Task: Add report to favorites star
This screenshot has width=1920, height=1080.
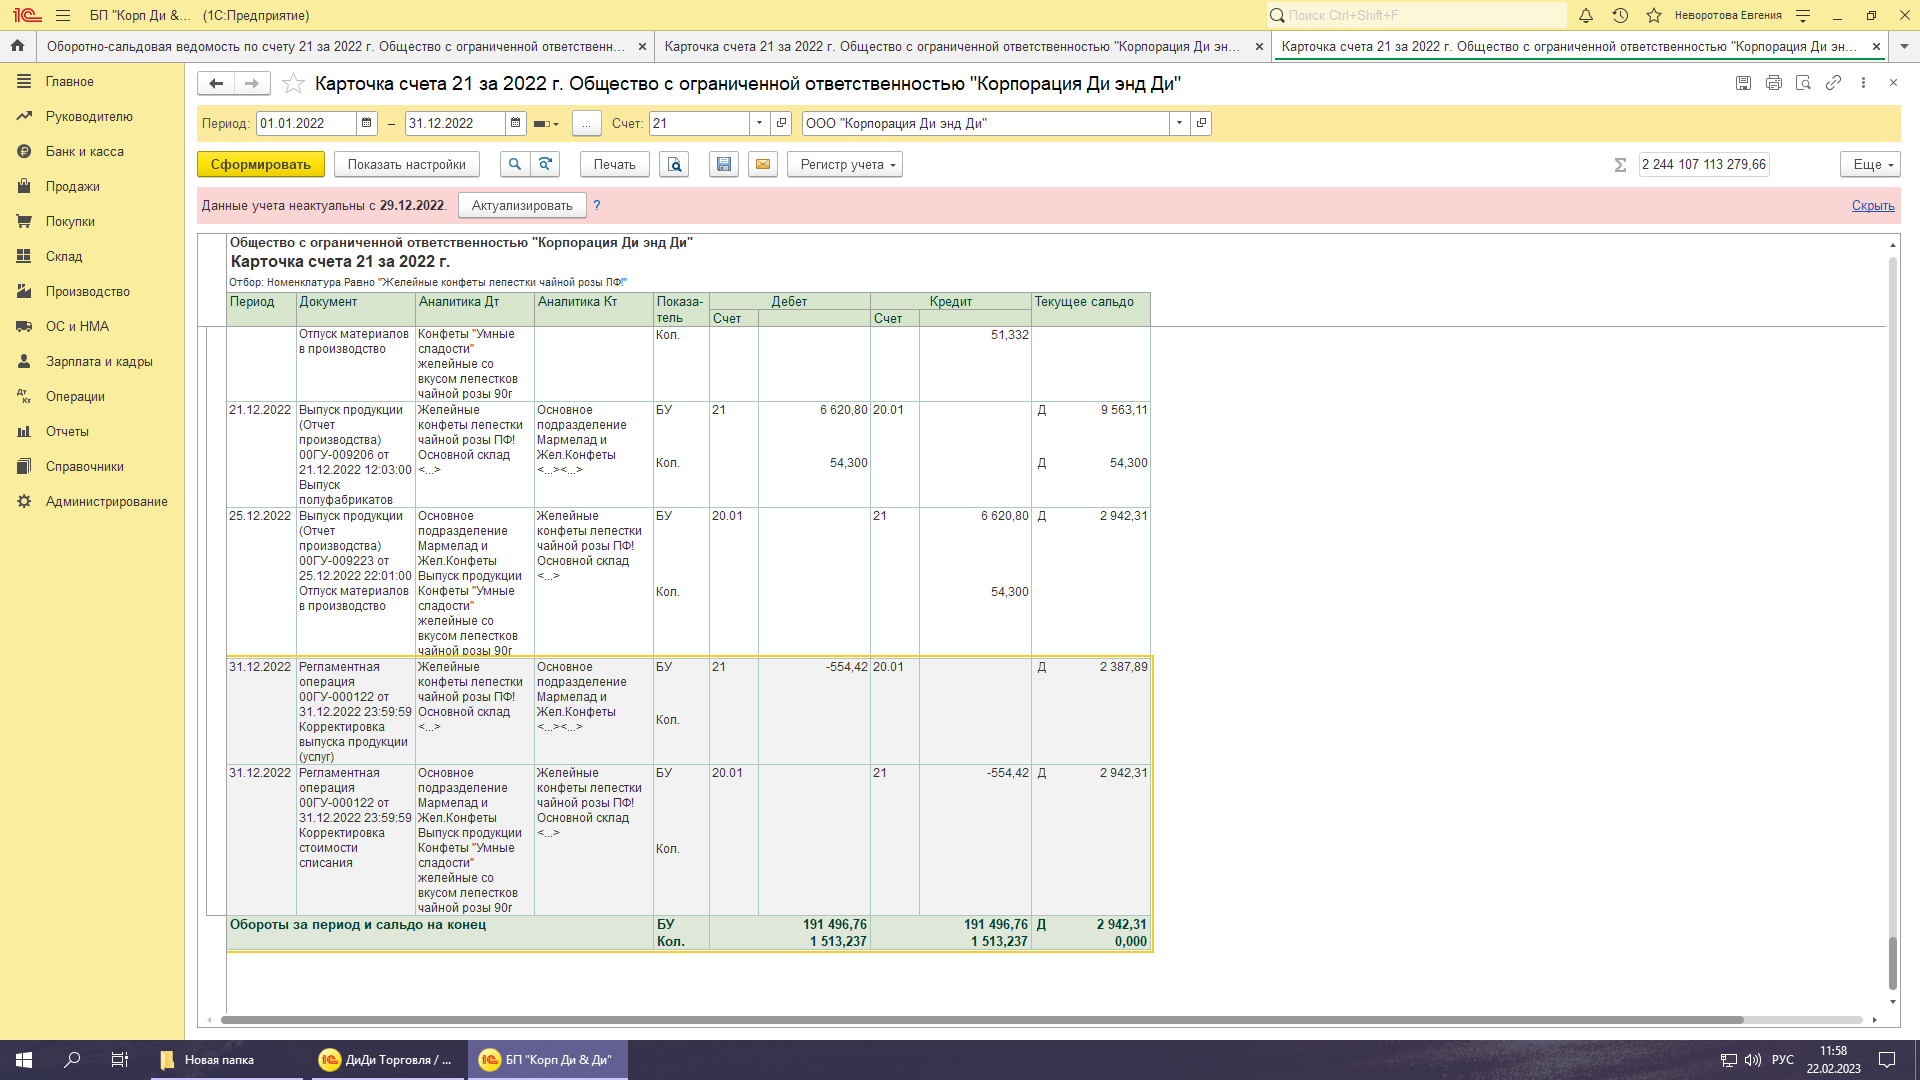Action: click(x=293, y=83)
